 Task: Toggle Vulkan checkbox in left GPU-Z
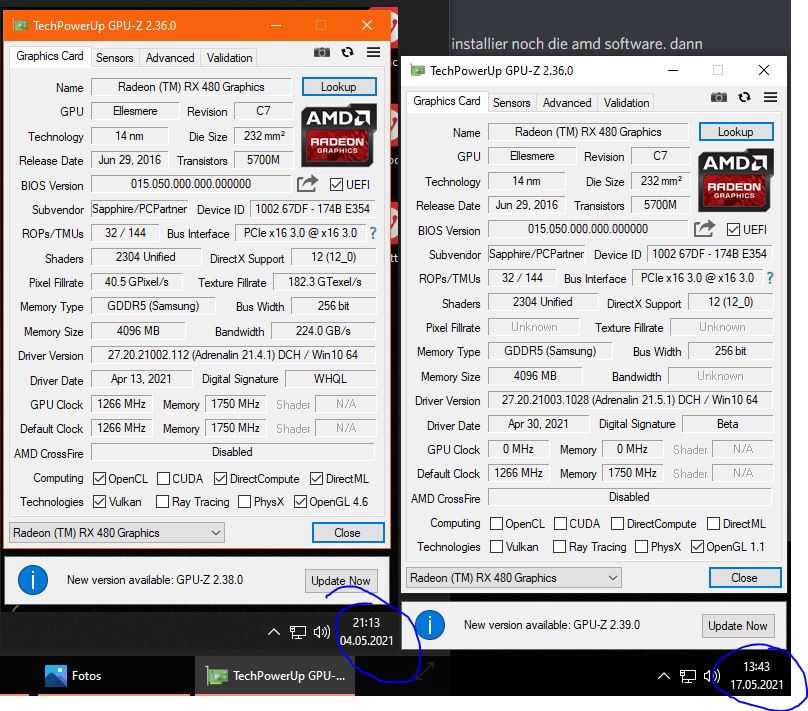[99, 501]
